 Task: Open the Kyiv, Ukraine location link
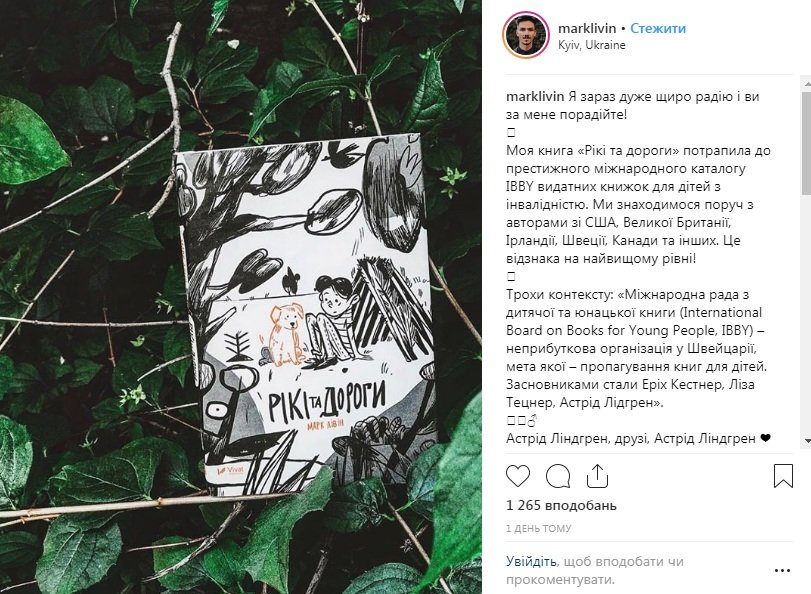click(592, 45)
